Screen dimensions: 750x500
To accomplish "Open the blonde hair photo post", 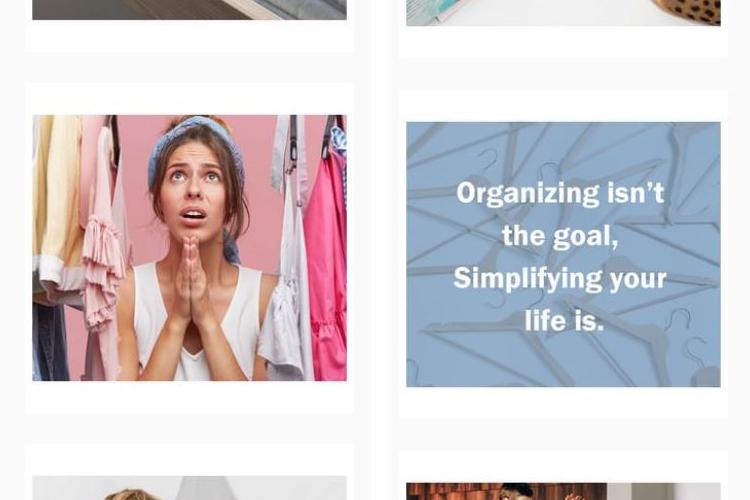I will [x=189, y=488].
